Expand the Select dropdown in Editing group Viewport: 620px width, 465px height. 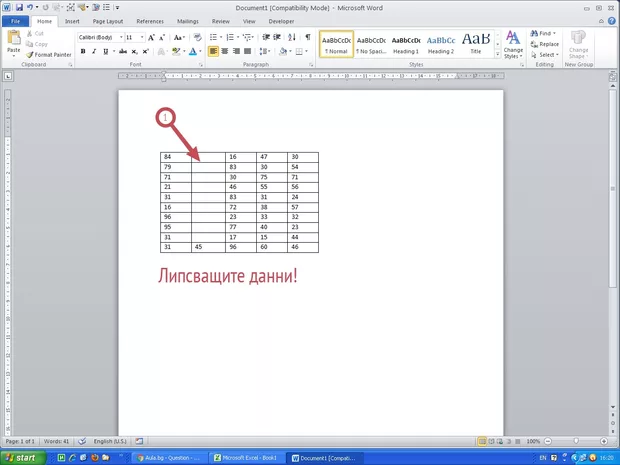coord(548,55)
